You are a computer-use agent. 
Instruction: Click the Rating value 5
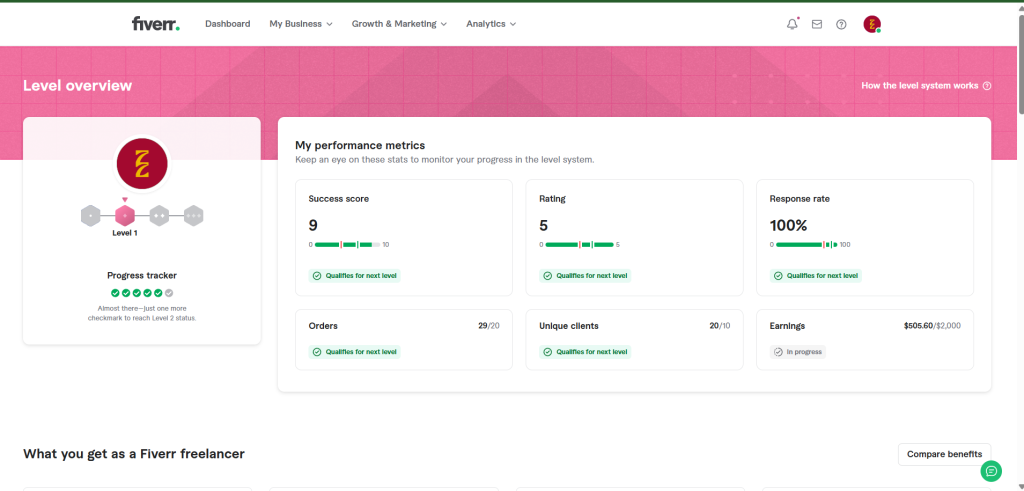pyautogui.click(x=543, y=226)
